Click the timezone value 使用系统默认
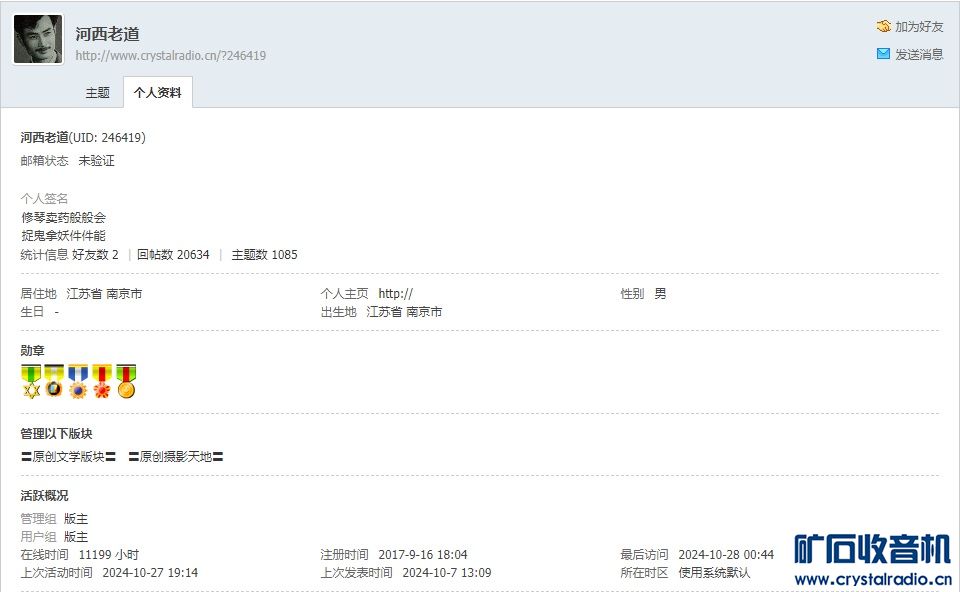The width and height of the screenshot is (960, 592). click(714, 573)
